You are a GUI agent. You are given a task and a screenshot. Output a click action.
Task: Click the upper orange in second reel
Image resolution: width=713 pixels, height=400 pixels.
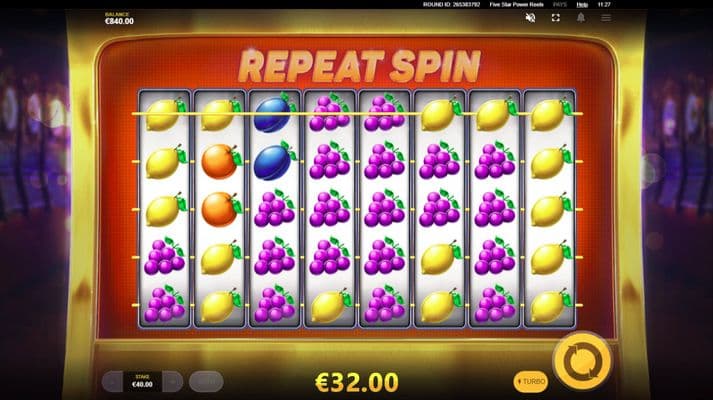click(221, 161)
